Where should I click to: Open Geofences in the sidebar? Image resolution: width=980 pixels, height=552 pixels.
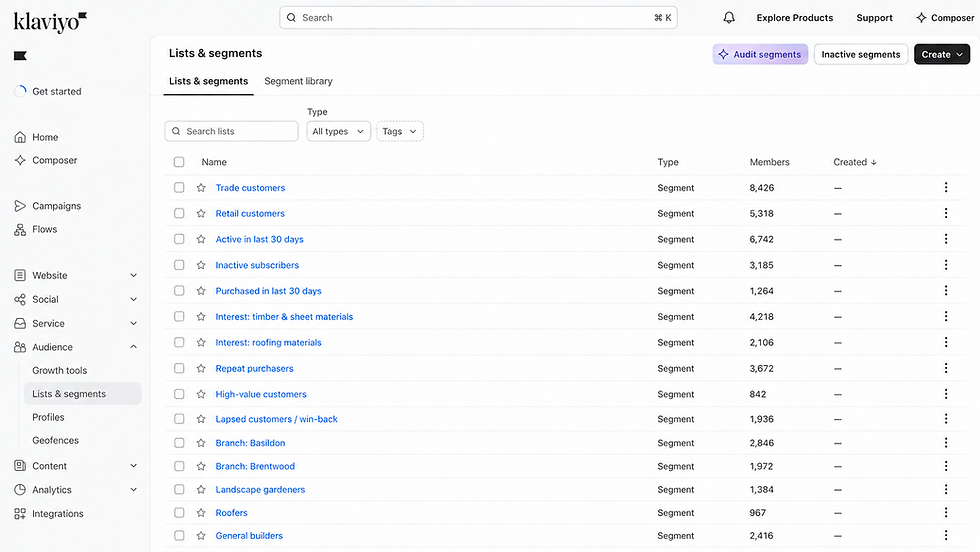(55, 440)
